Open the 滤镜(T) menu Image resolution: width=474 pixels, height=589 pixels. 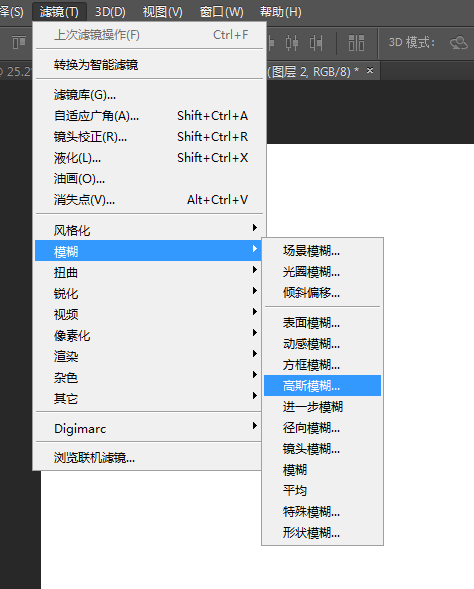tap(59, 12)
